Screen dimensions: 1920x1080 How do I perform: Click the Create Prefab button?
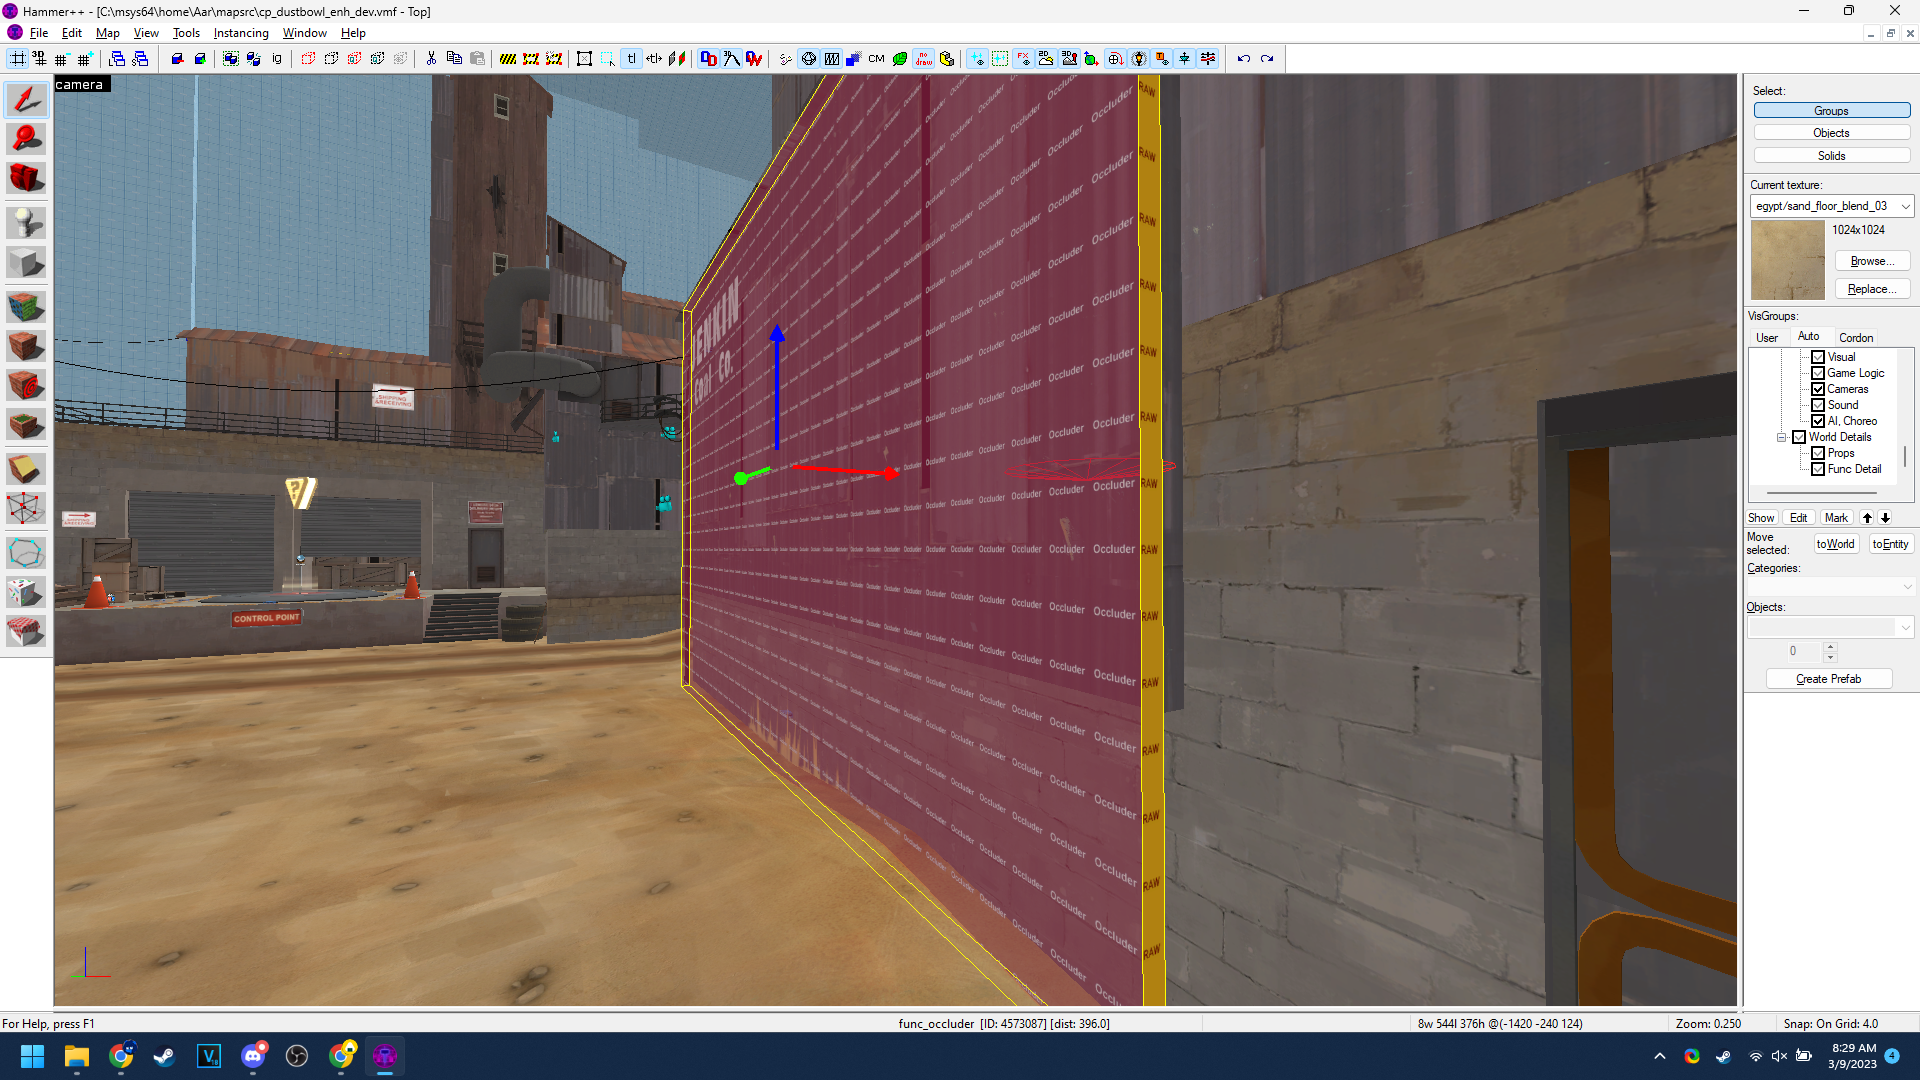[x=1829, y=678]
